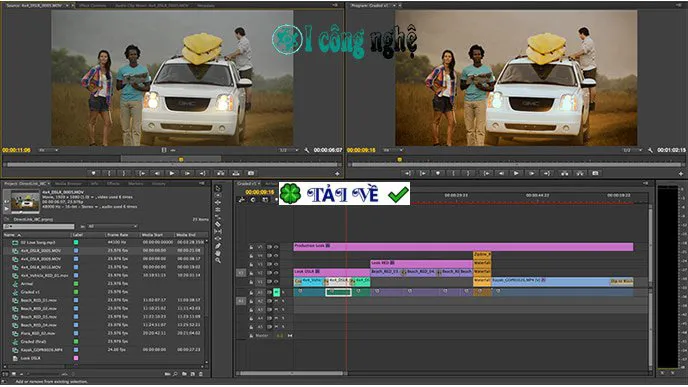Select the Slip tool
This screenshot has height=387, width=688.
tap(218, 231)
